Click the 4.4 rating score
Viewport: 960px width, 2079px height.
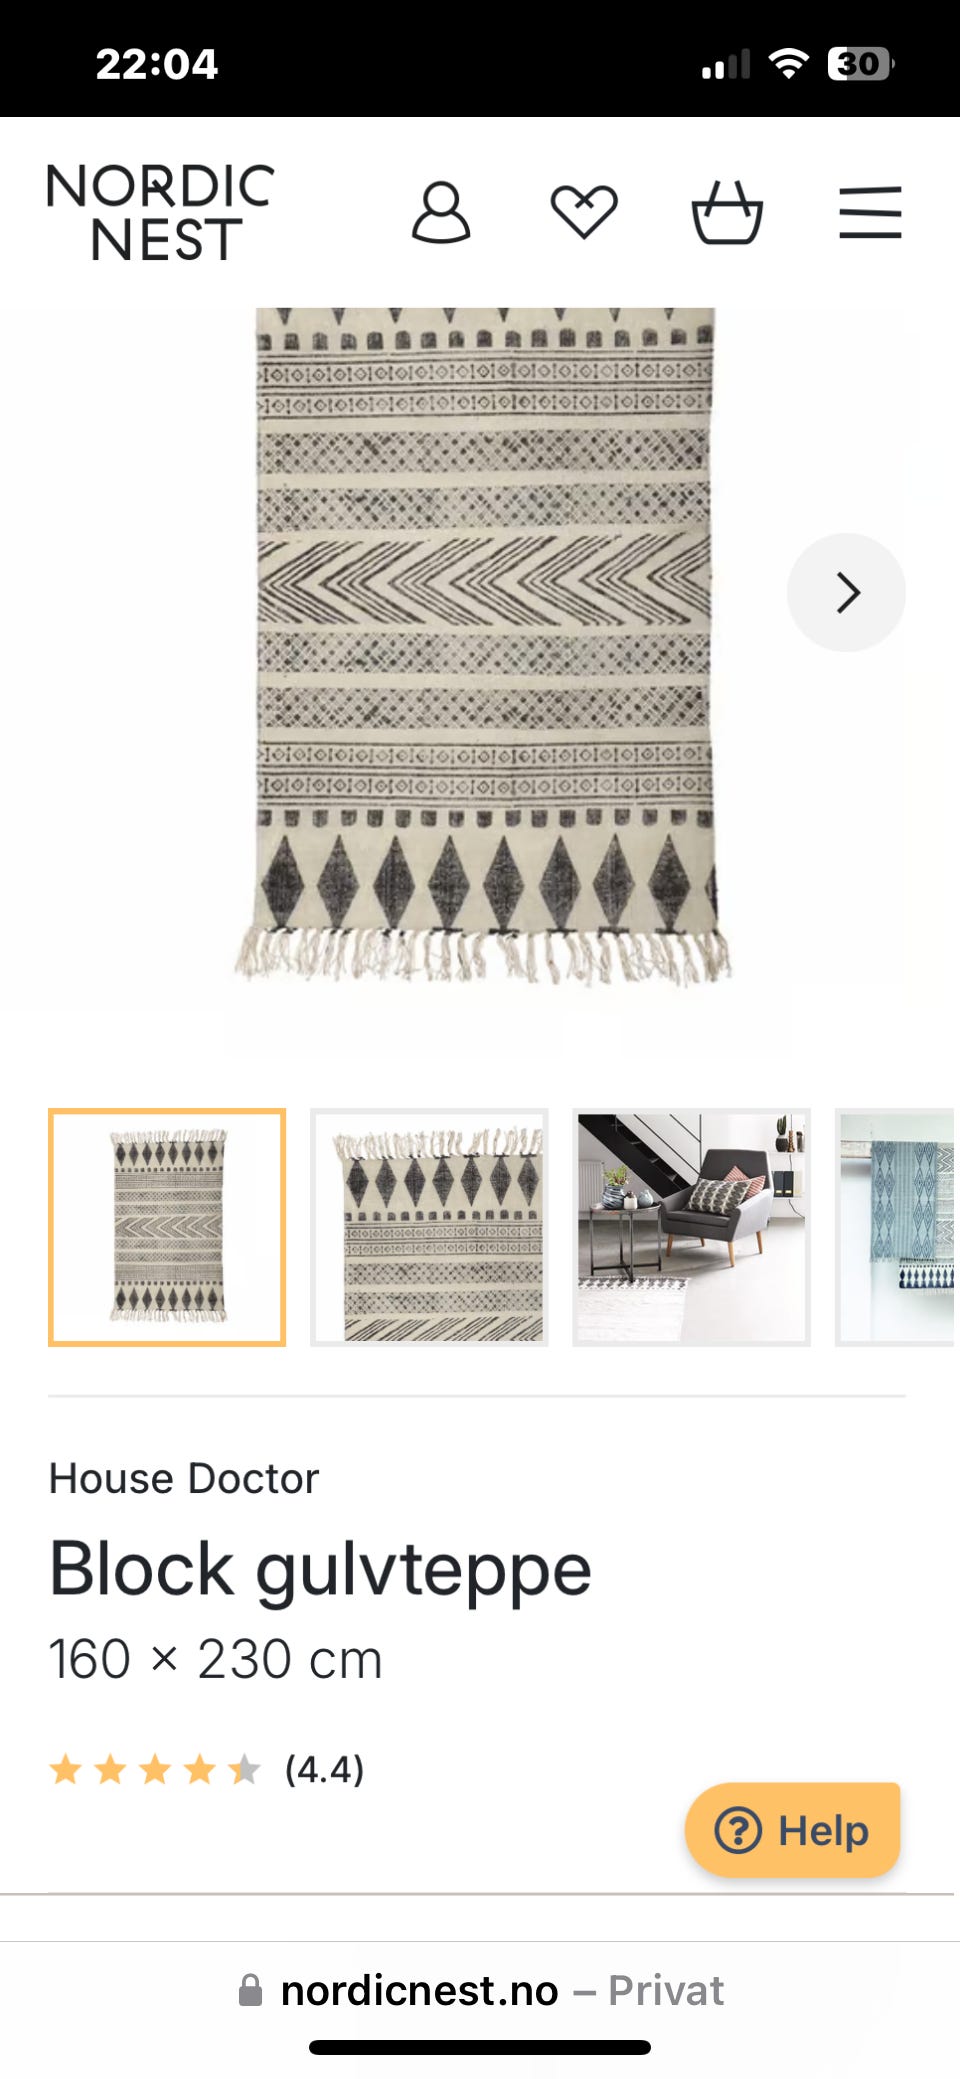324,1769
